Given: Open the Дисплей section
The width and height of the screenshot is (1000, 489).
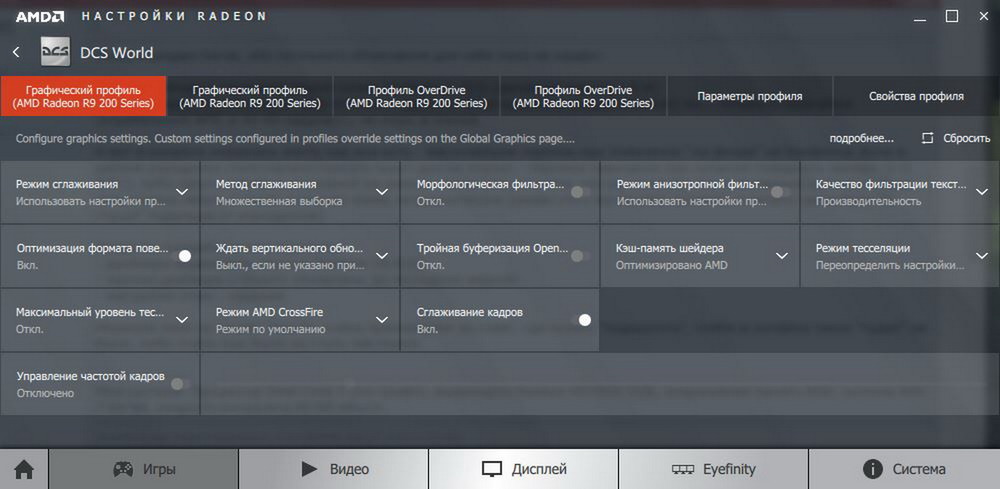Looking at the screenshot, I should click(x=524, y=470).
